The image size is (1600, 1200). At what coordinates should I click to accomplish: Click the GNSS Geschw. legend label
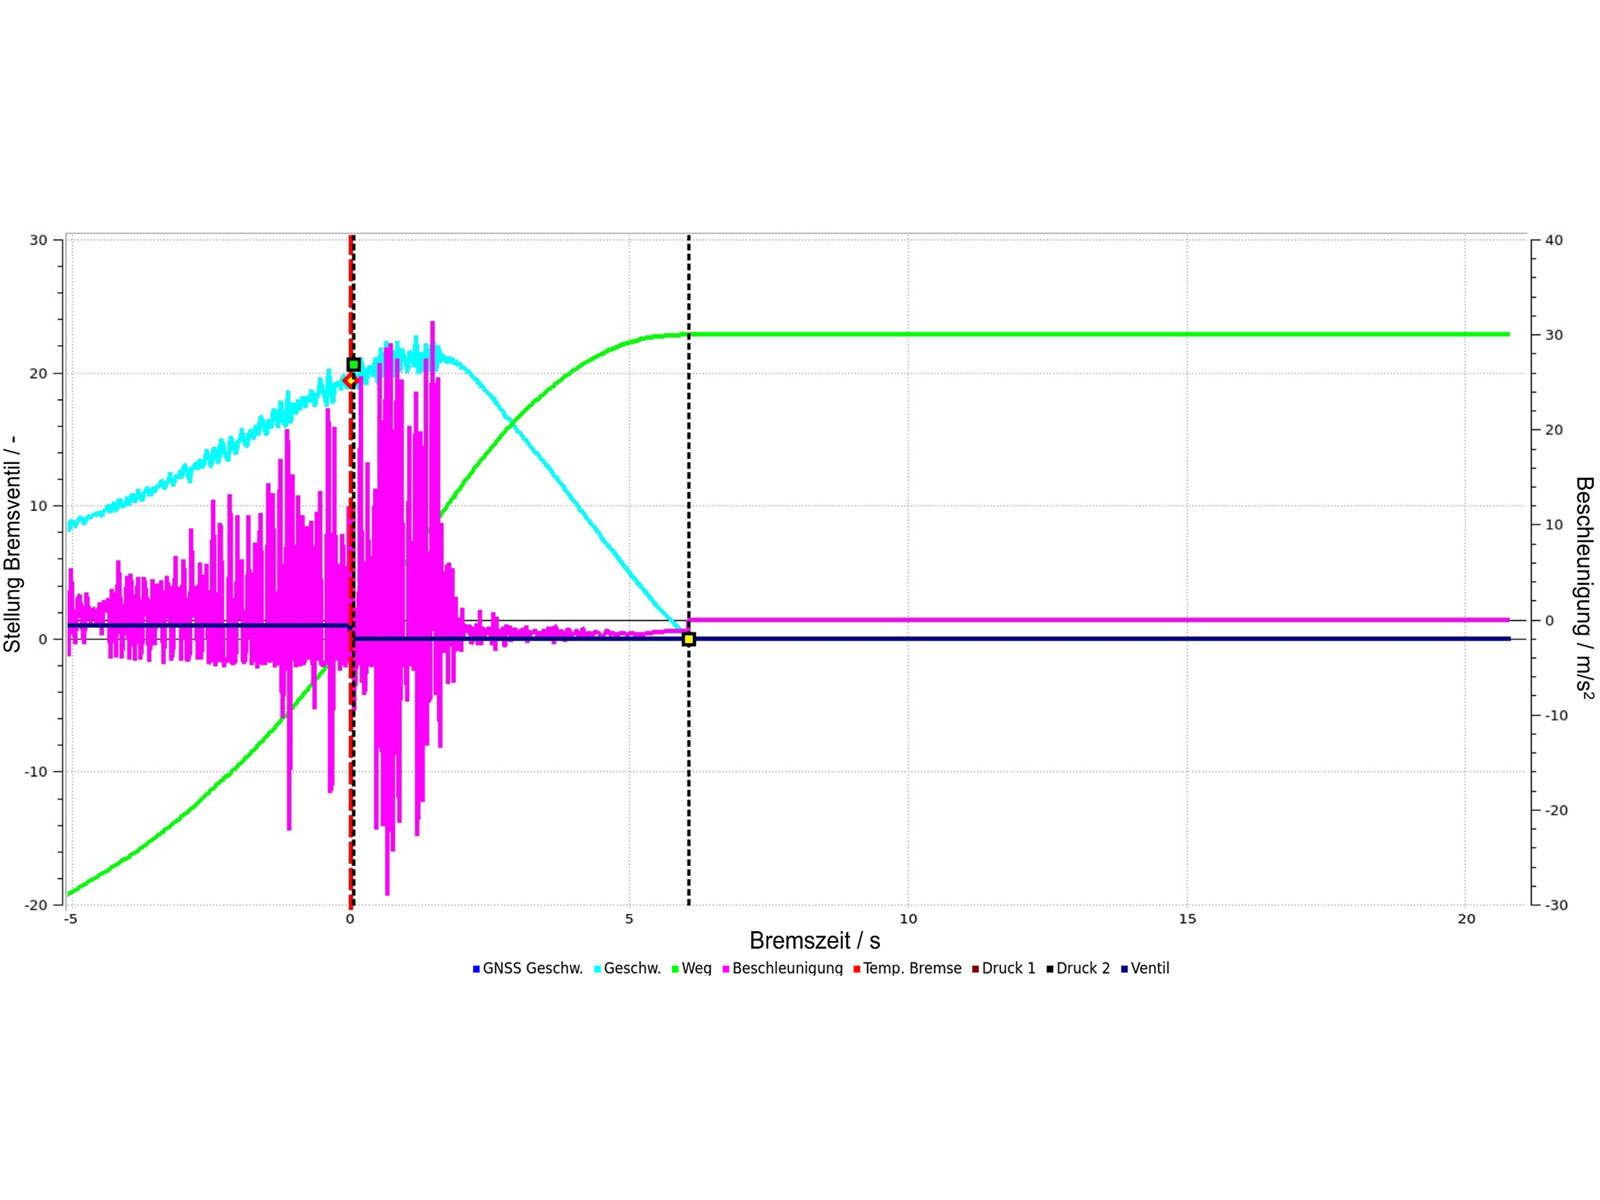532,969
